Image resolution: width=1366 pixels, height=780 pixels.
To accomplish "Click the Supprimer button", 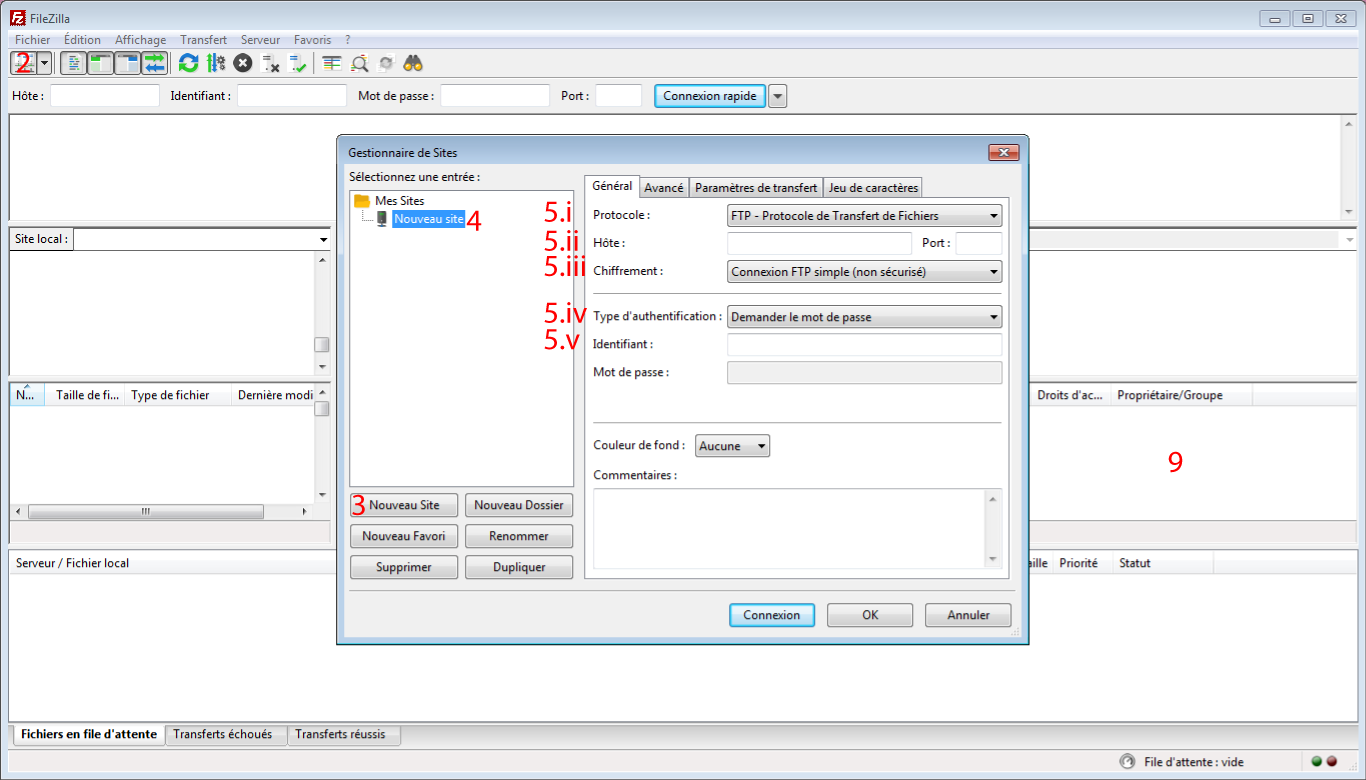I will [404, 567].
